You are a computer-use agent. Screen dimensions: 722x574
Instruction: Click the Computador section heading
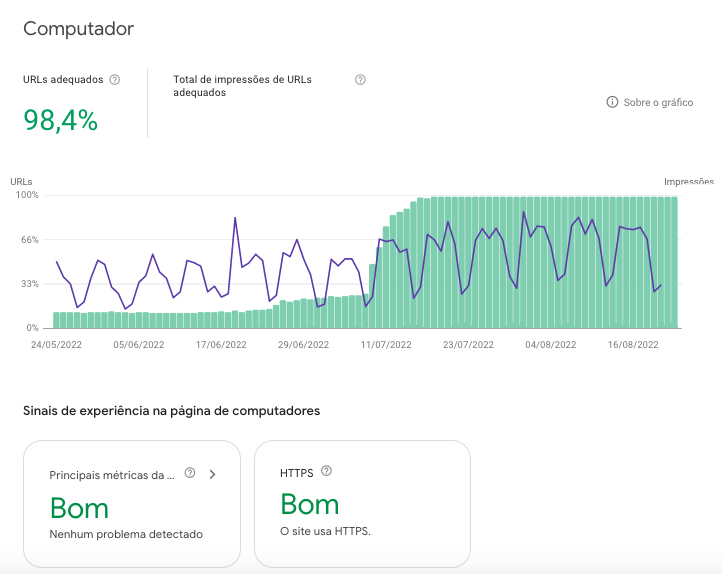(78, 28)
